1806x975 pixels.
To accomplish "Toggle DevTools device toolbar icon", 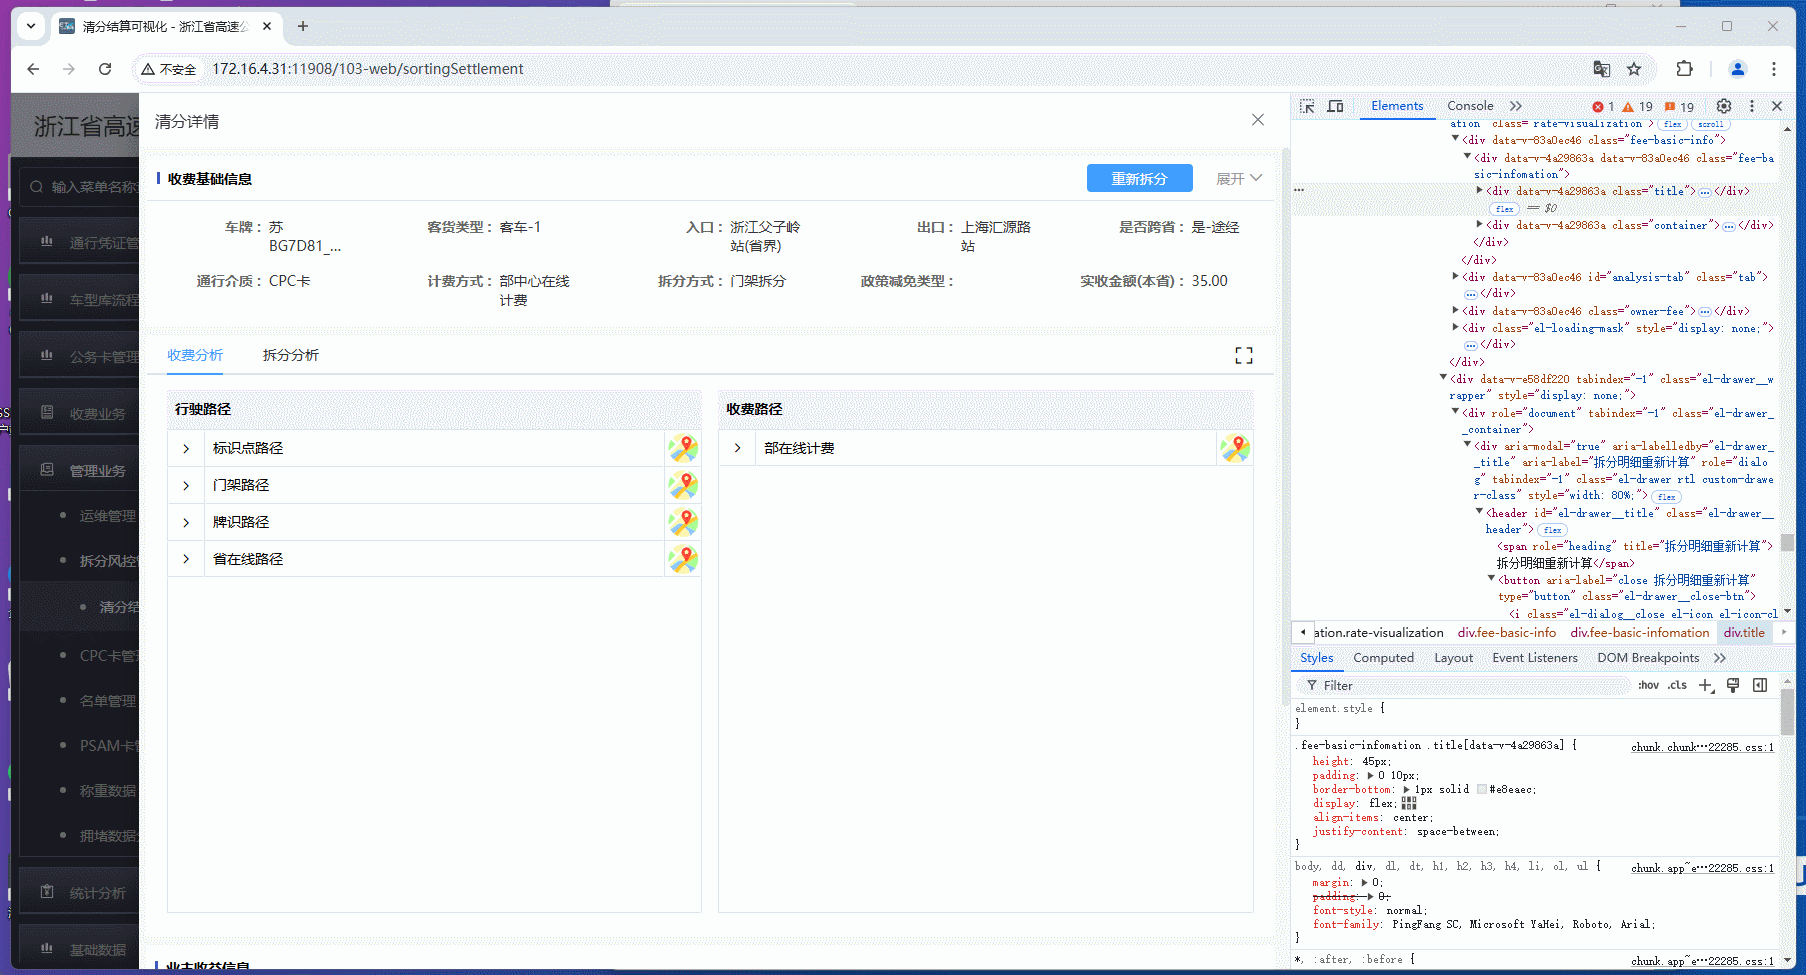I will (1335, 106).
